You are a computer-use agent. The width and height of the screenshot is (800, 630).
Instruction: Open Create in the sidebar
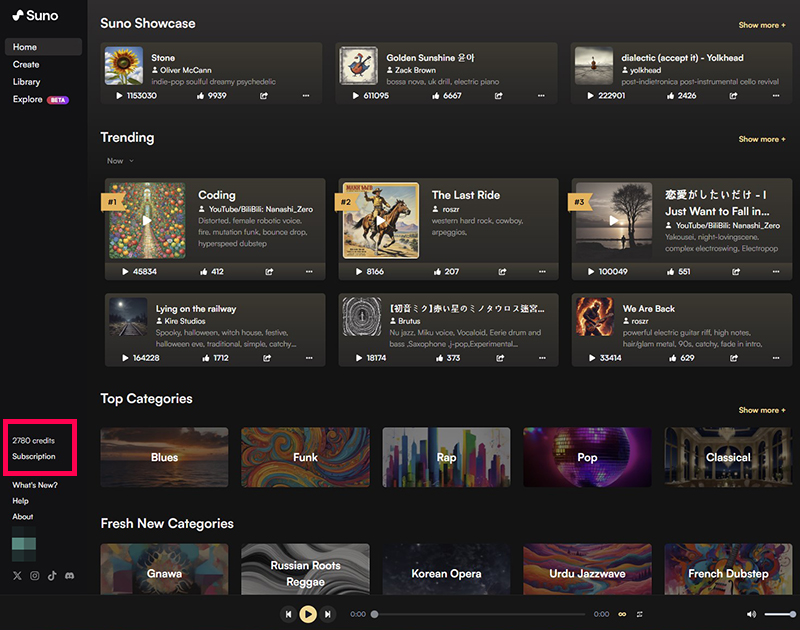[26, 64]
